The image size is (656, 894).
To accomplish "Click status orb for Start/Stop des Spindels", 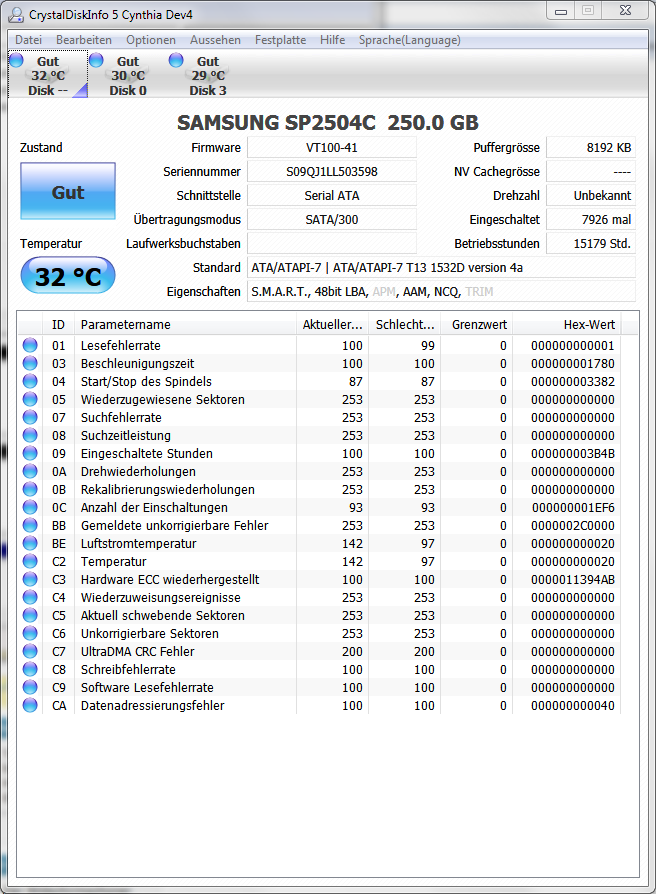I will pos(30,381).
